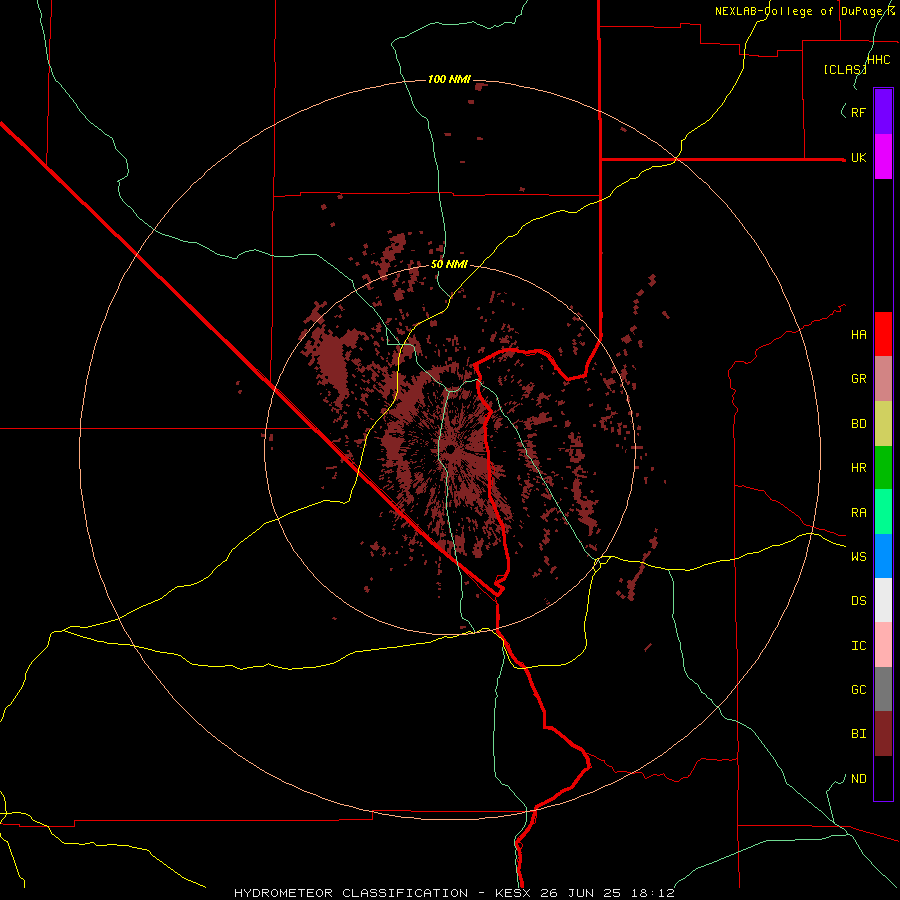This screenshot has width=900, height=900.
Task: Click the 26 JUN 25 date text
Action: [x=585, y=893]
